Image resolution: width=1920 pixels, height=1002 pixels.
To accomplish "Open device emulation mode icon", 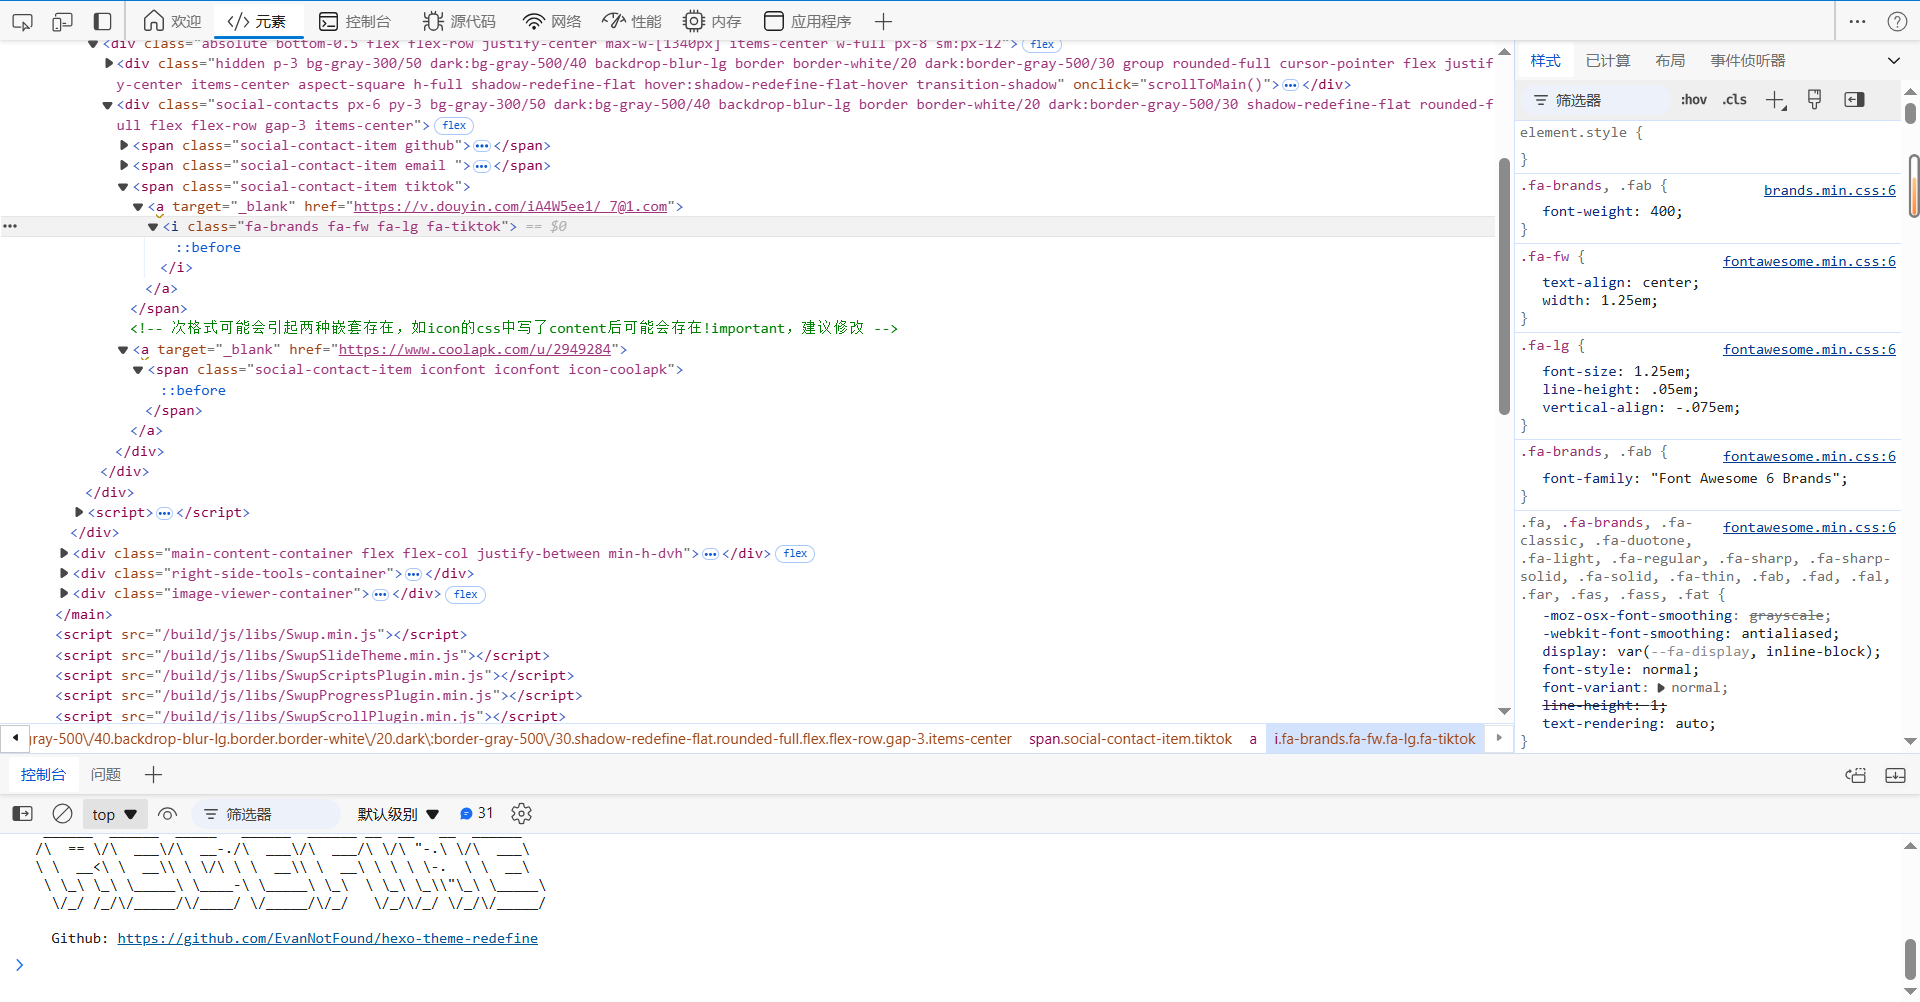I will pyautogui.click(x=62, y=21).
